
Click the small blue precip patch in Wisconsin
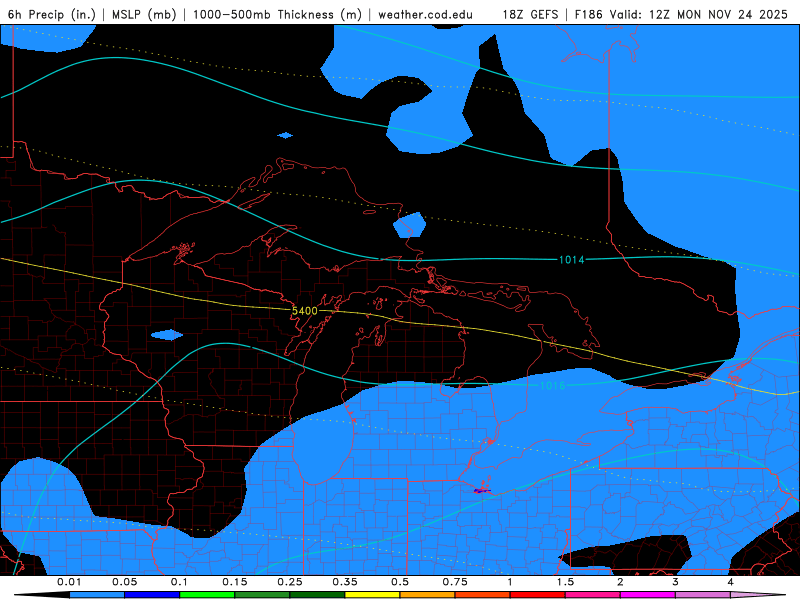coord(167,335)
